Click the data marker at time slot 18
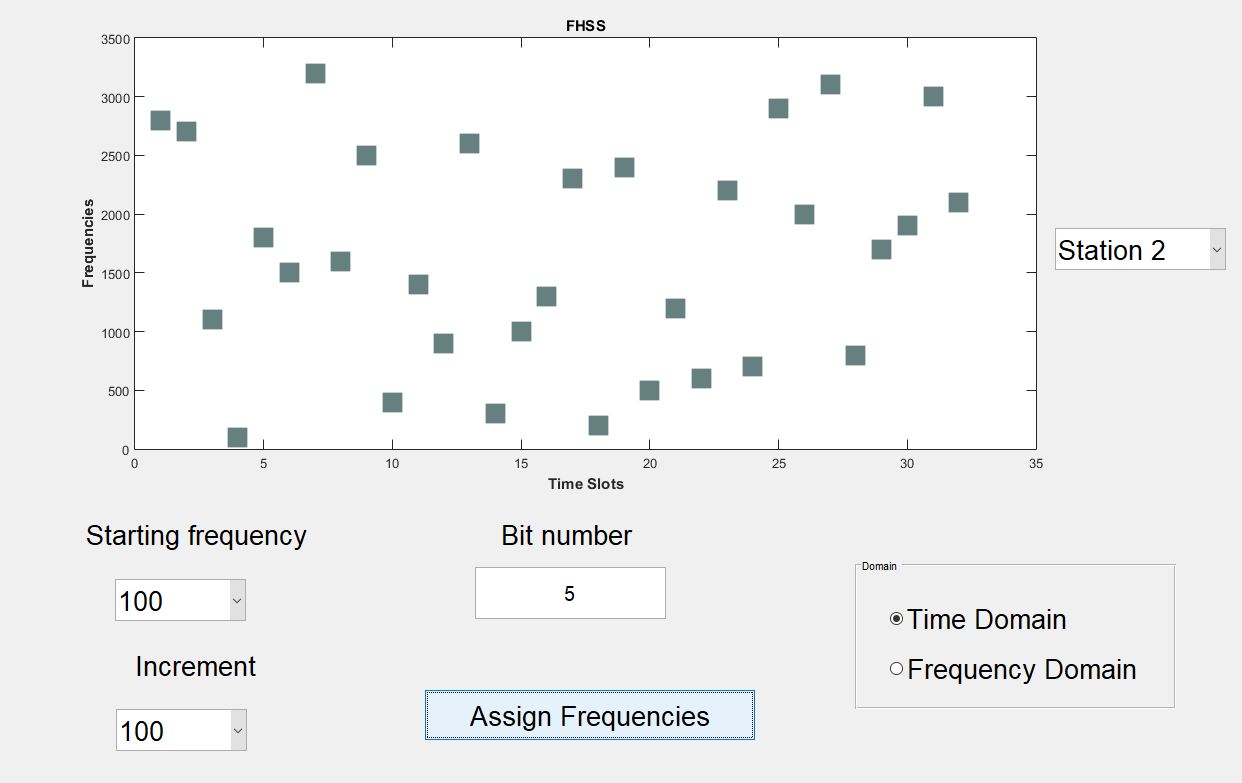 tap(598, 425)
